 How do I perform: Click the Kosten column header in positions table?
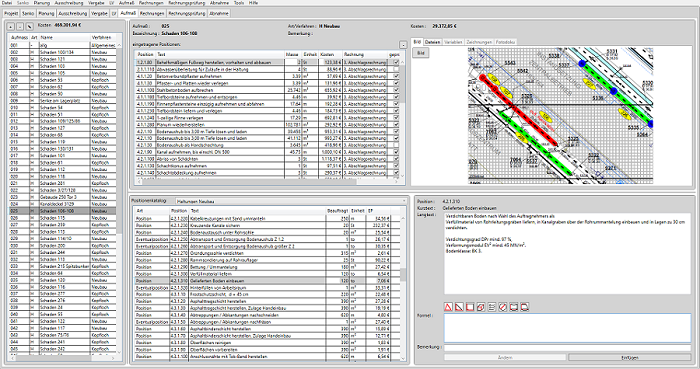330,54
